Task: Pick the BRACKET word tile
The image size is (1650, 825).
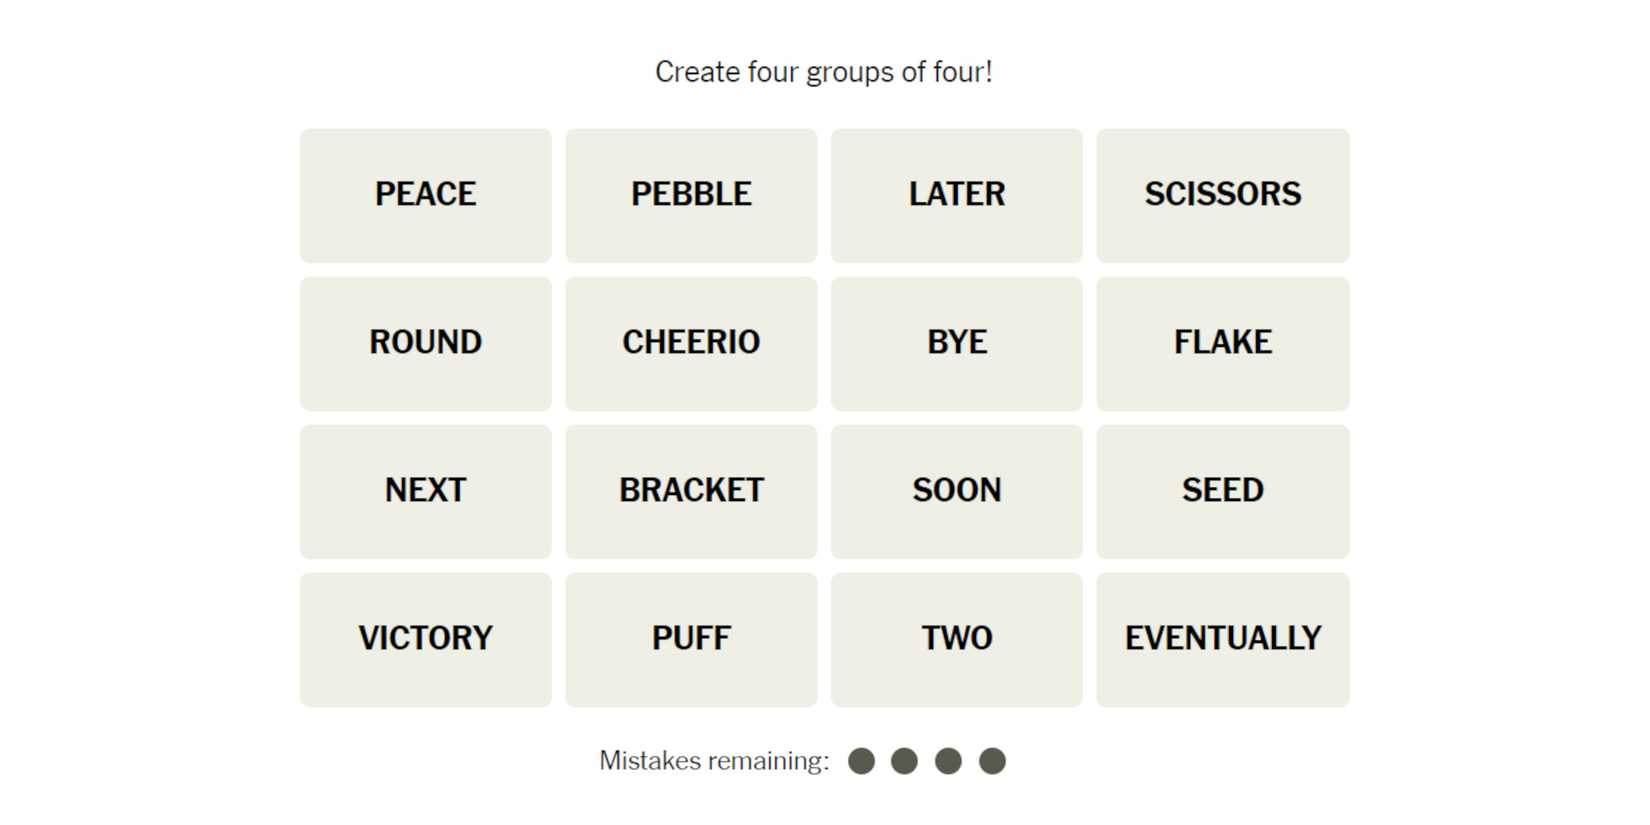Action: click(691, 491)
